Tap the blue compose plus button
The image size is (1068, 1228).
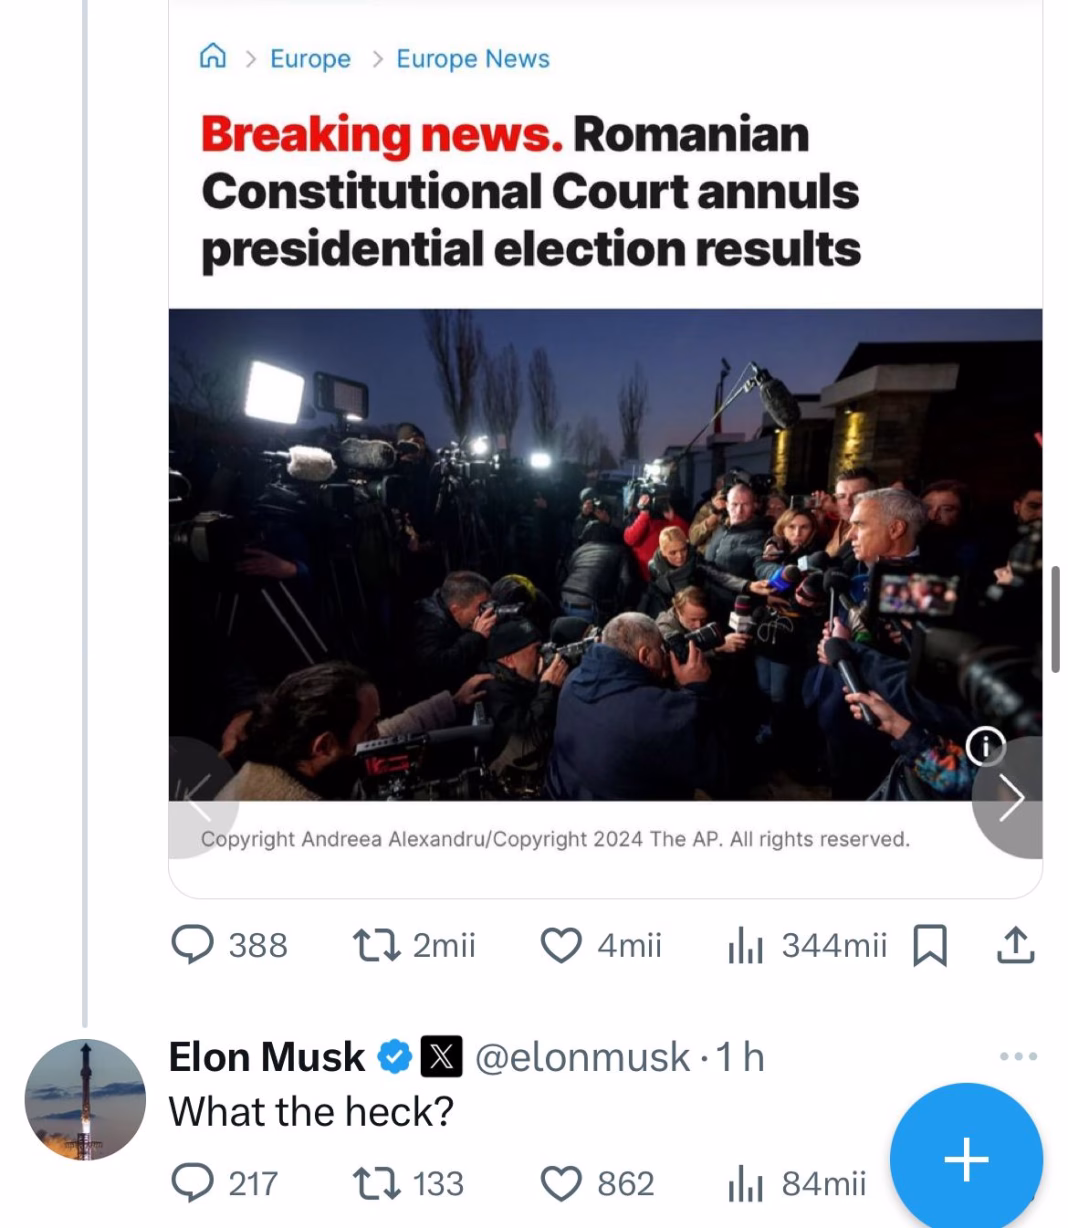click(965, 1158)
